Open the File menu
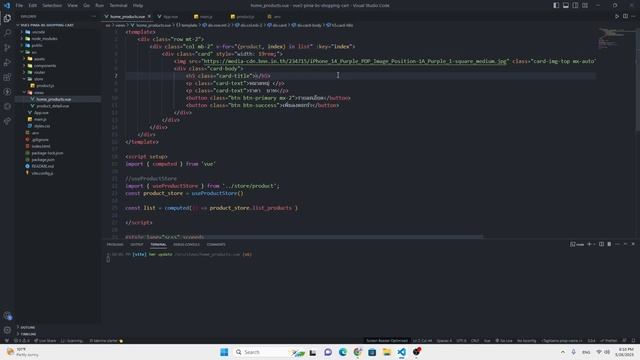 19,5
